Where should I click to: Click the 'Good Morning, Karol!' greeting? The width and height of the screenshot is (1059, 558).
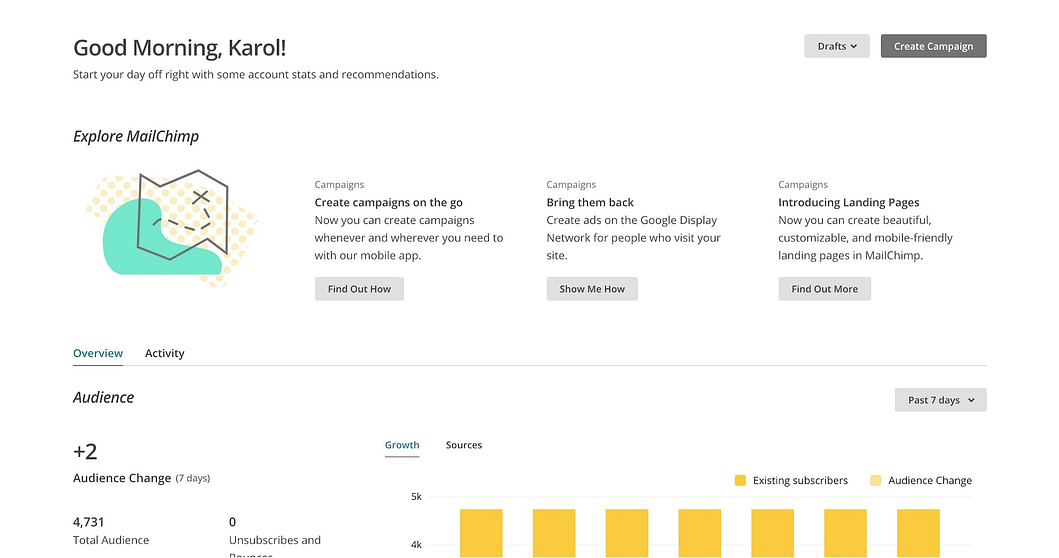click(180, 47)
